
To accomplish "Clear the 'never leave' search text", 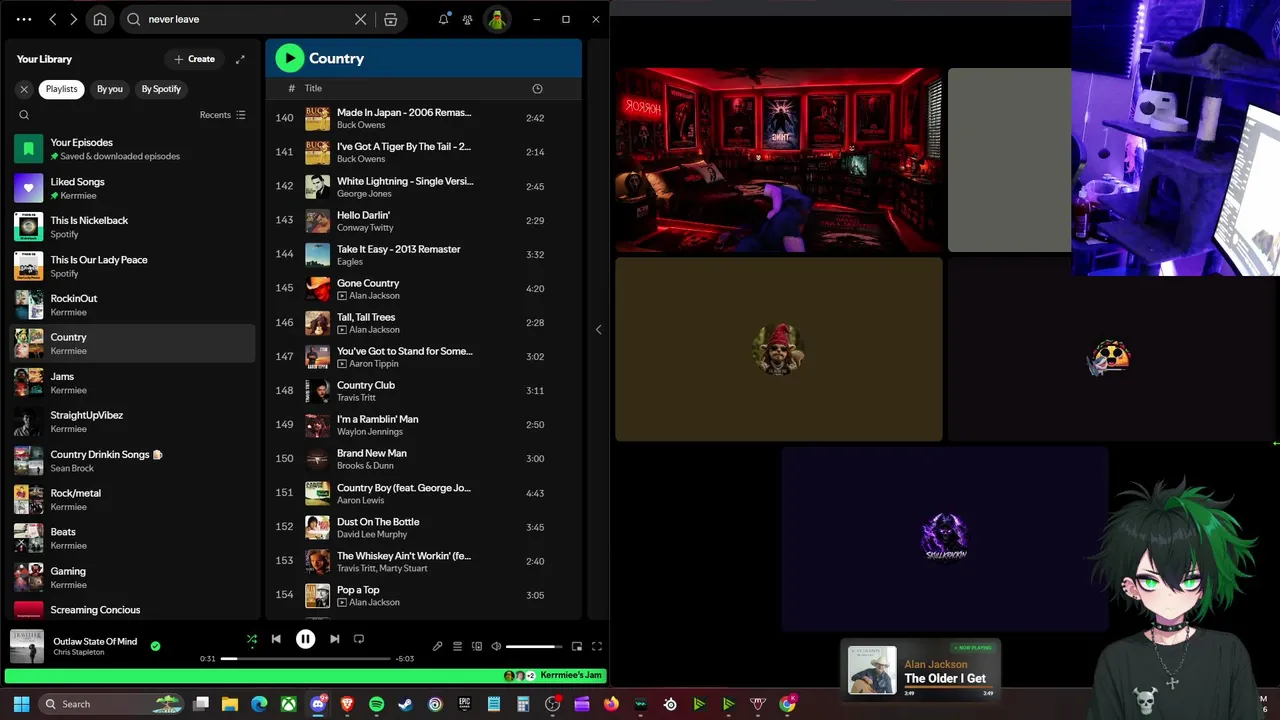I will coord(361,19).
